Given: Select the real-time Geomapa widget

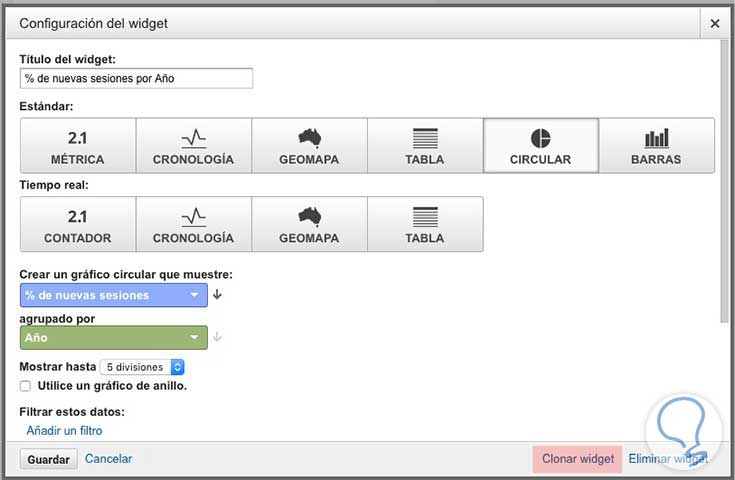Looking at the screenshot, I should point(309,224).
